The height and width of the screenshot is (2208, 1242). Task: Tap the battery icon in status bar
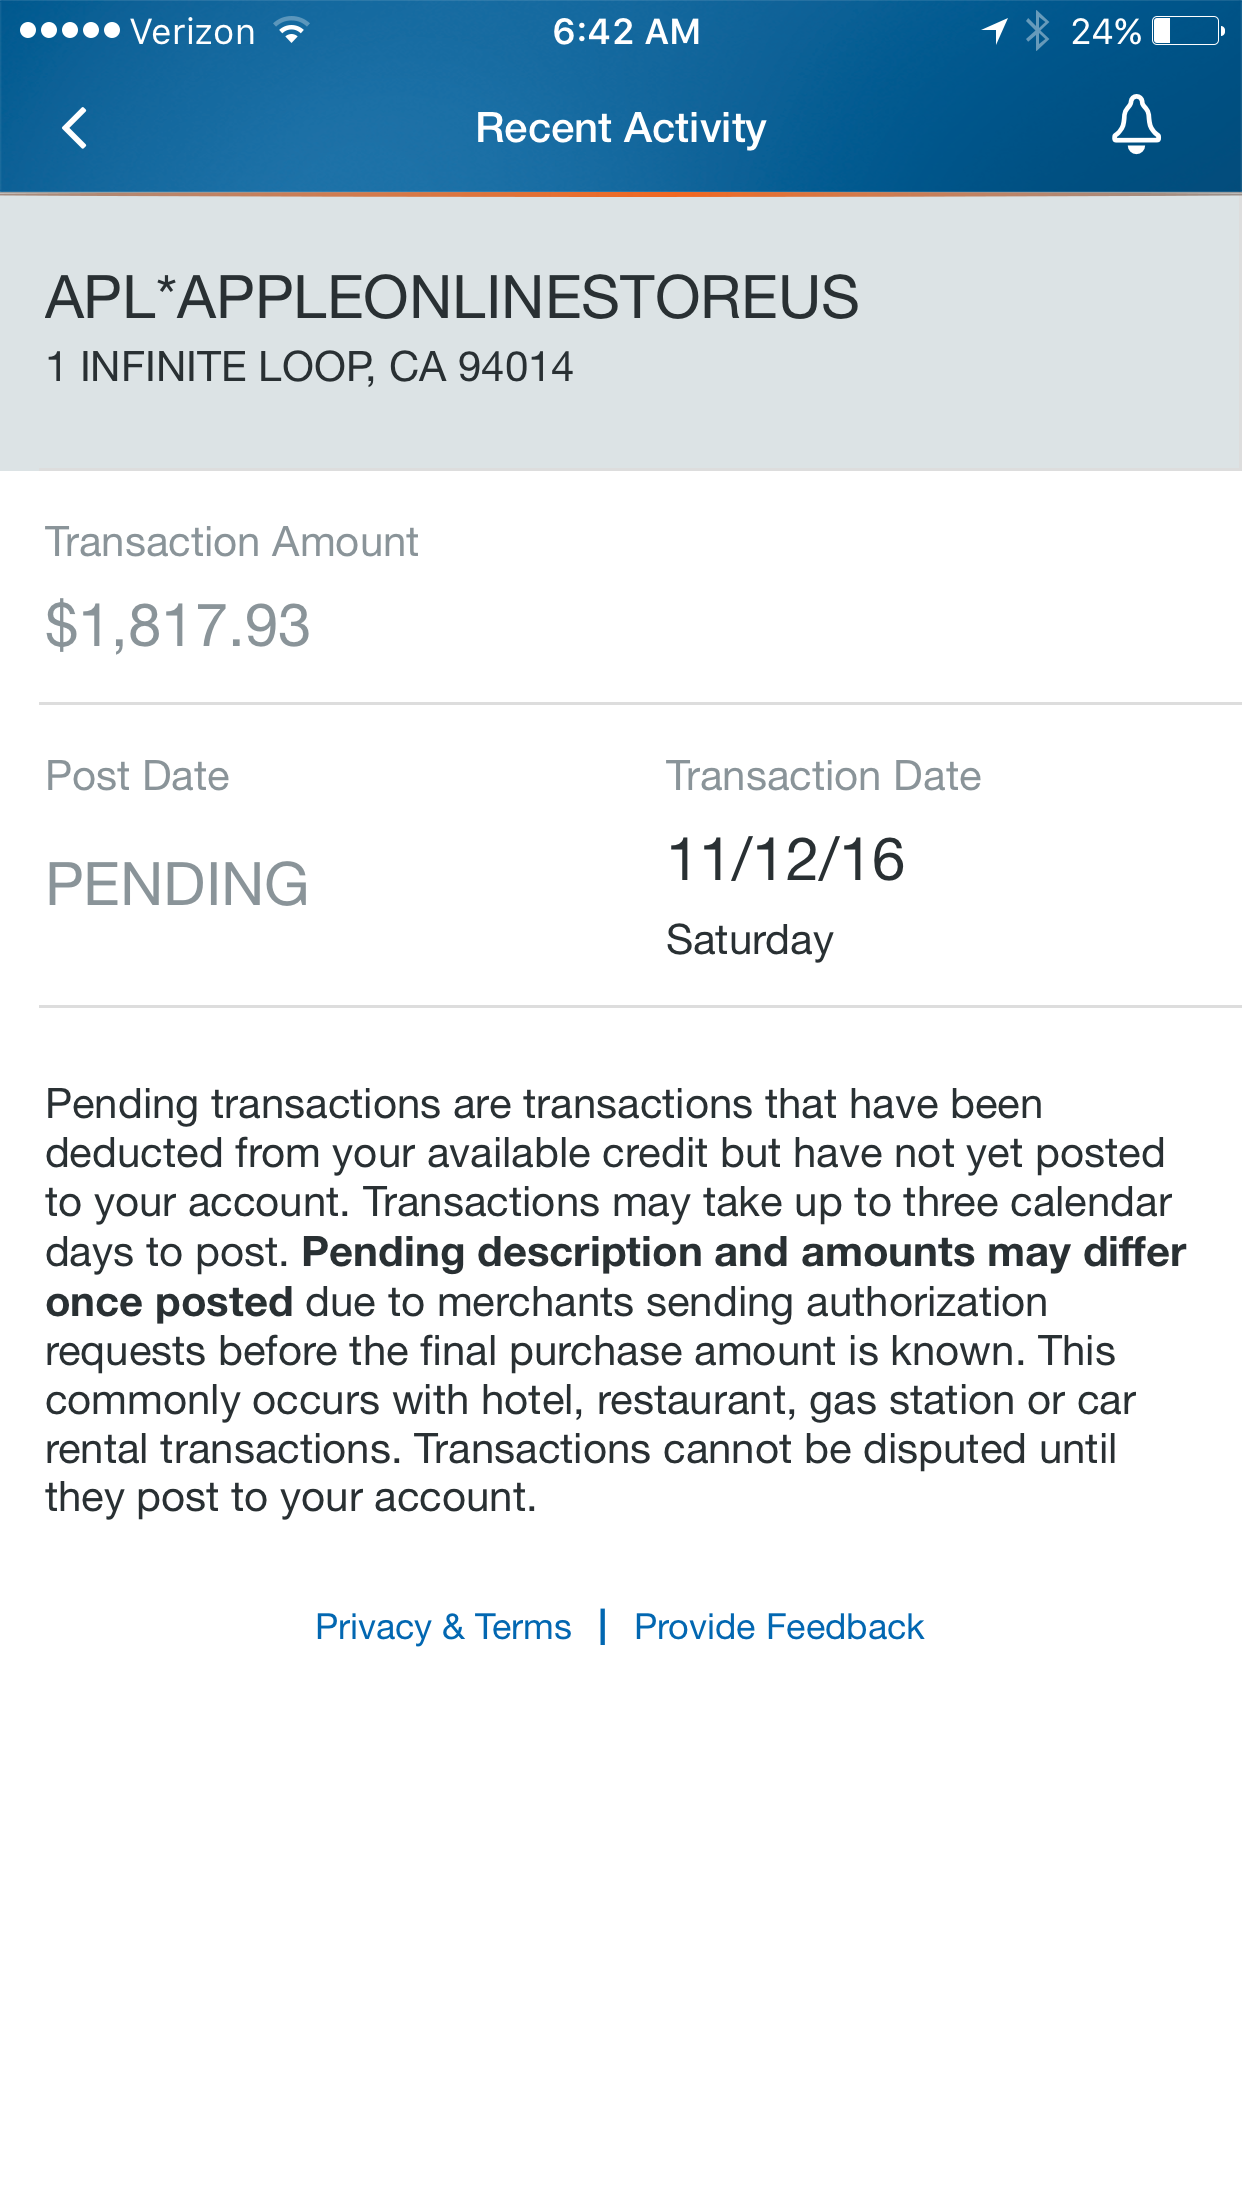[1189, 31]
